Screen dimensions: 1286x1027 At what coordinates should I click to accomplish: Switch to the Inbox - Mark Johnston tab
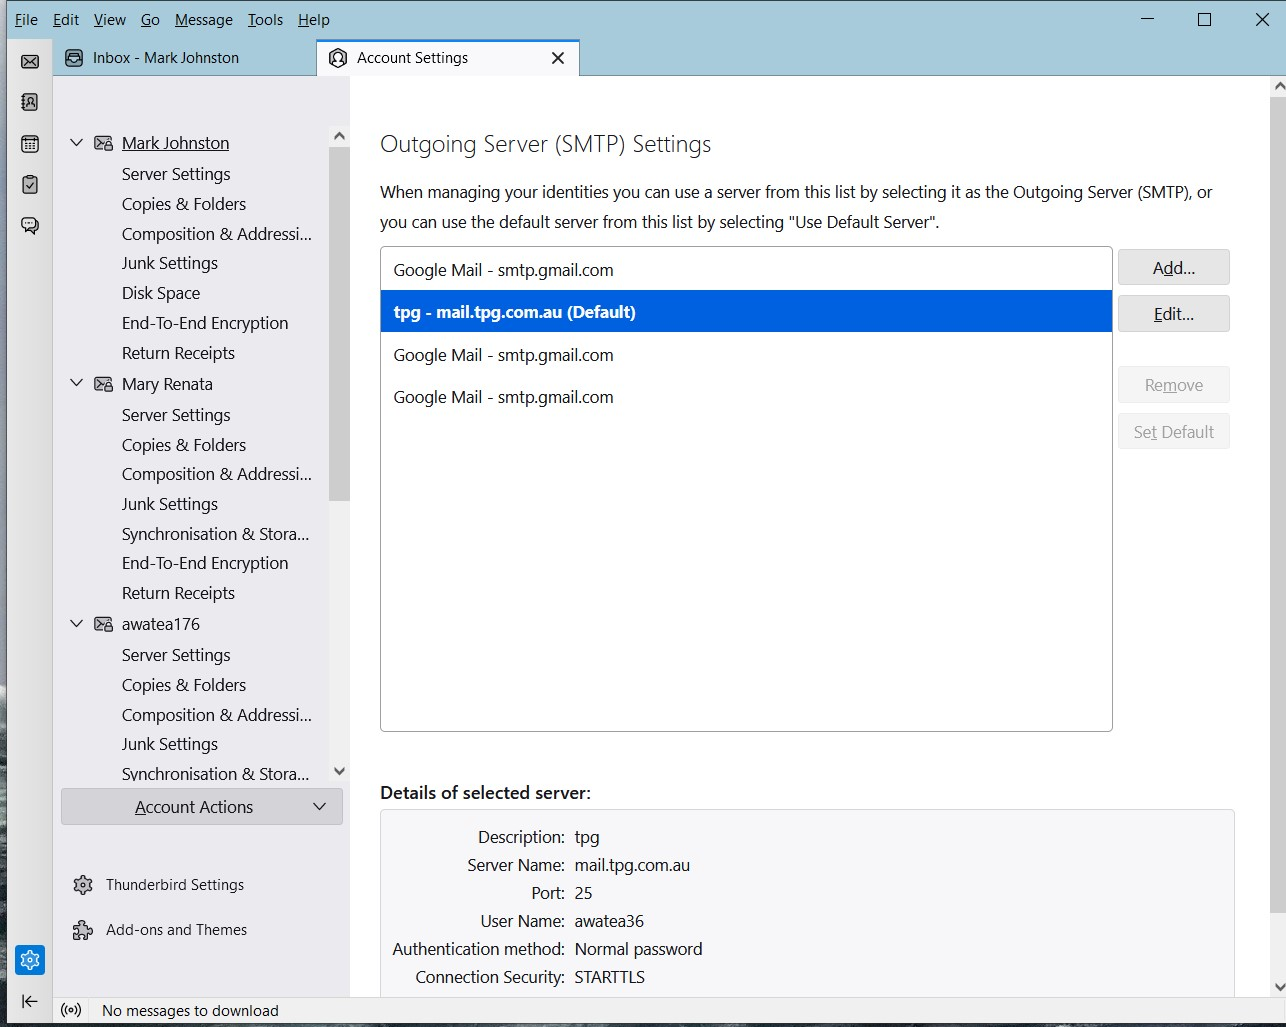coord(165,57)
